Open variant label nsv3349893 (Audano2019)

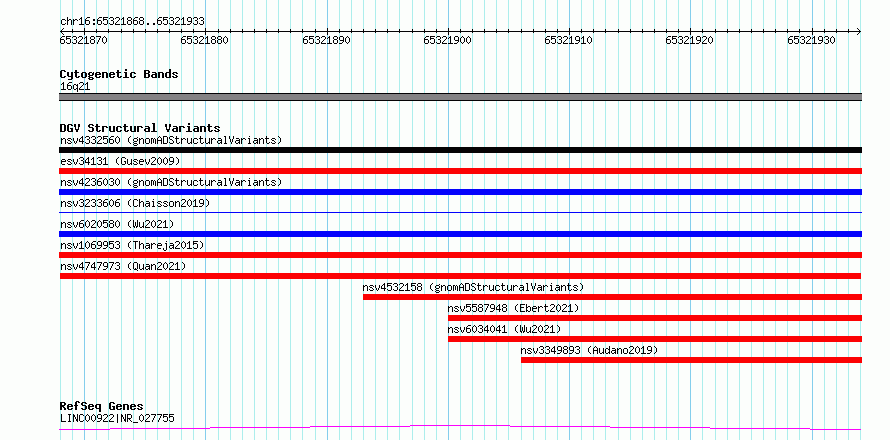[589, 350]
